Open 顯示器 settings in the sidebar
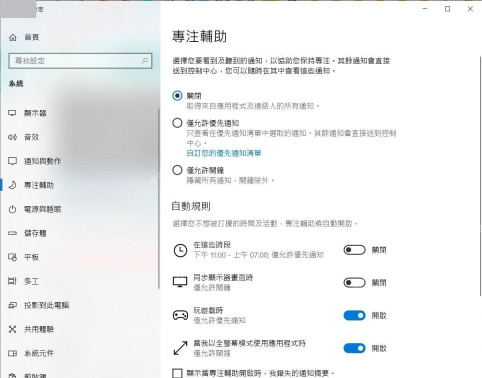The width and height of the screenshot is (482, 378). 80,113
